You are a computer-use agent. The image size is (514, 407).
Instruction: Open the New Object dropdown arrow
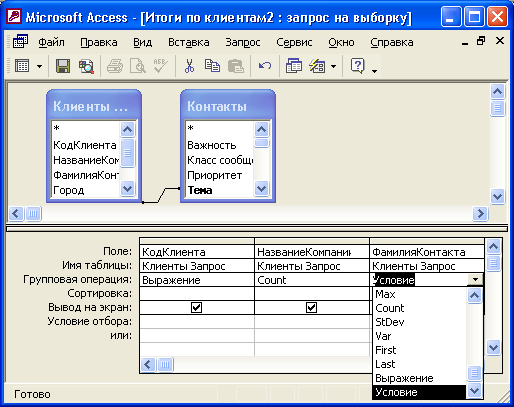tap(333, 66)
